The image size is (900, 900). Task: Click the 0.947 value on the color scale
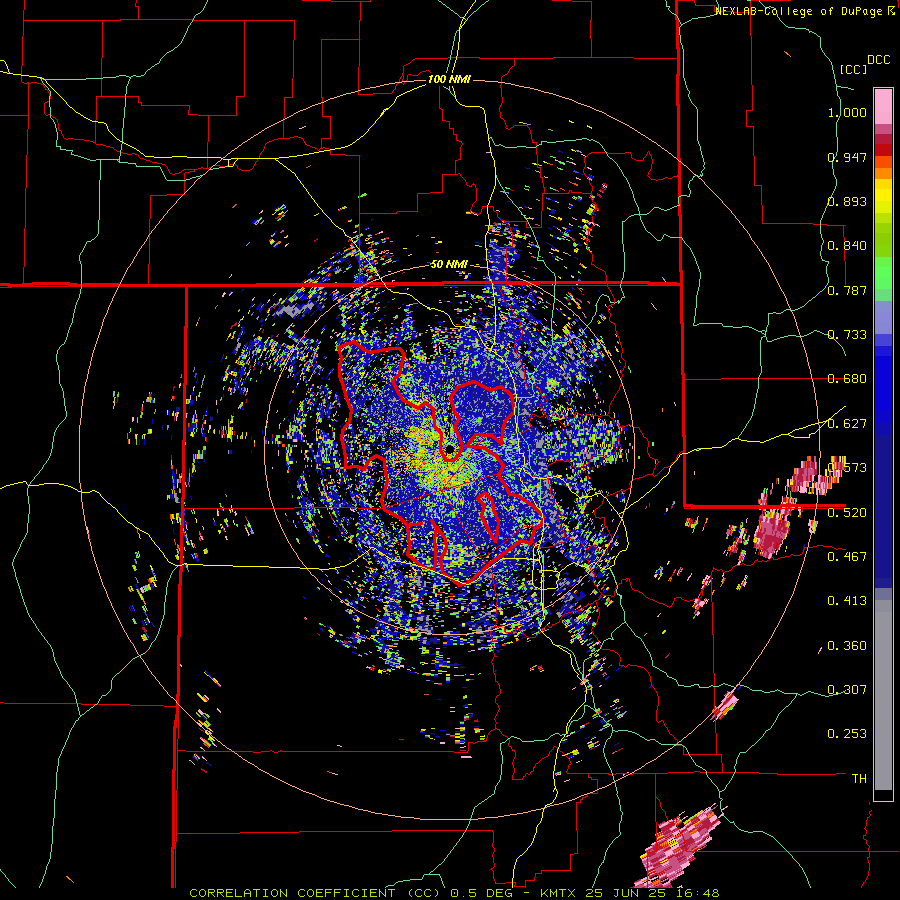pyautogui.click(x=847, y=157)
